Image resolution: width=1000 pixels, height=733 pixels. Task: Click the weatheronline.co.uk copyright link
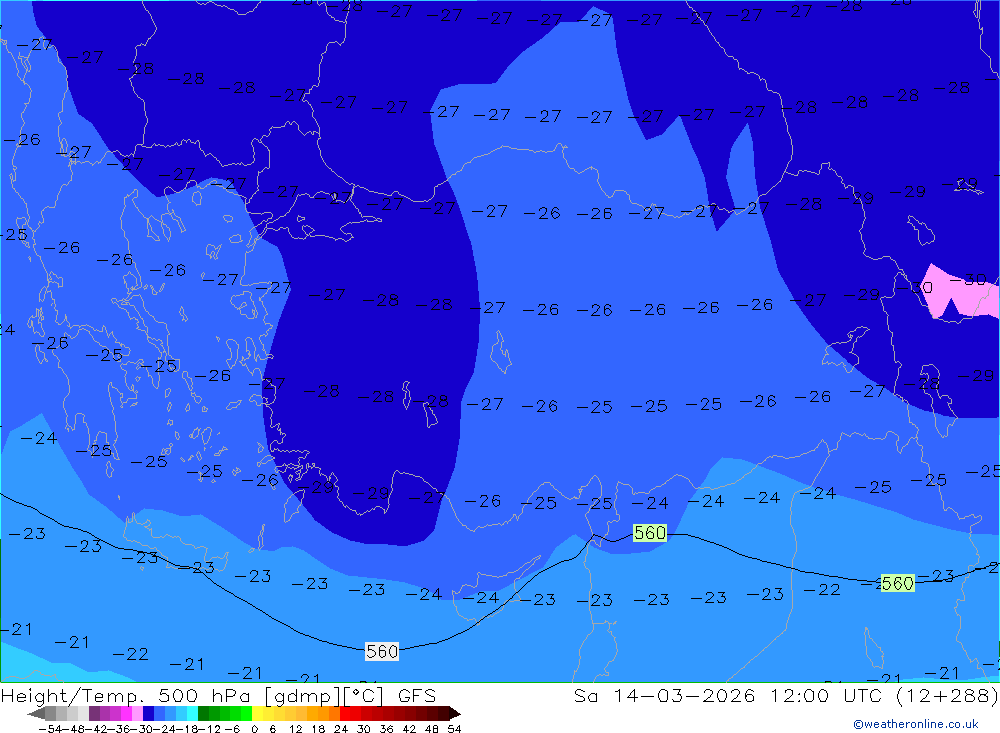click(916, 724)
